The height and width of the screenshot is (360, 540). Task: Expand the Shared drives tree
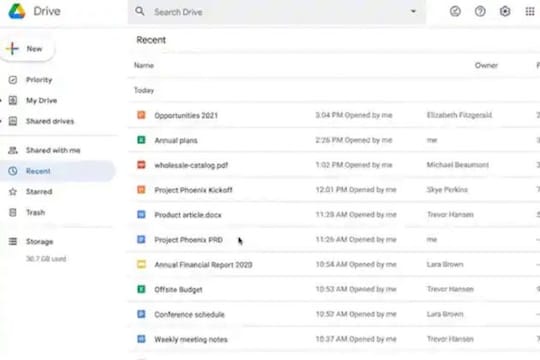click(x=1, y=121)
